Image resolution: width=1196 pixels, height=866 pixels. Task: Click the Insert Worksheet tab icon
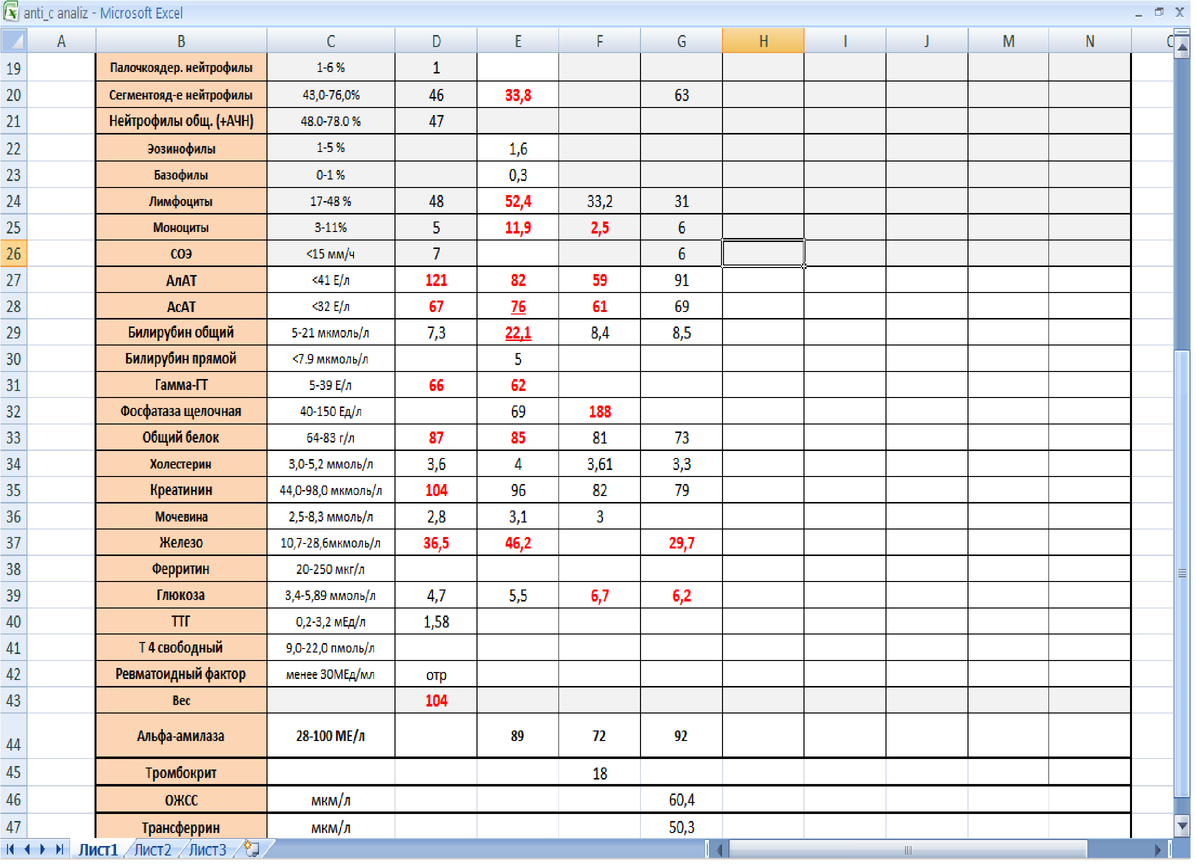tap(251, 850)
